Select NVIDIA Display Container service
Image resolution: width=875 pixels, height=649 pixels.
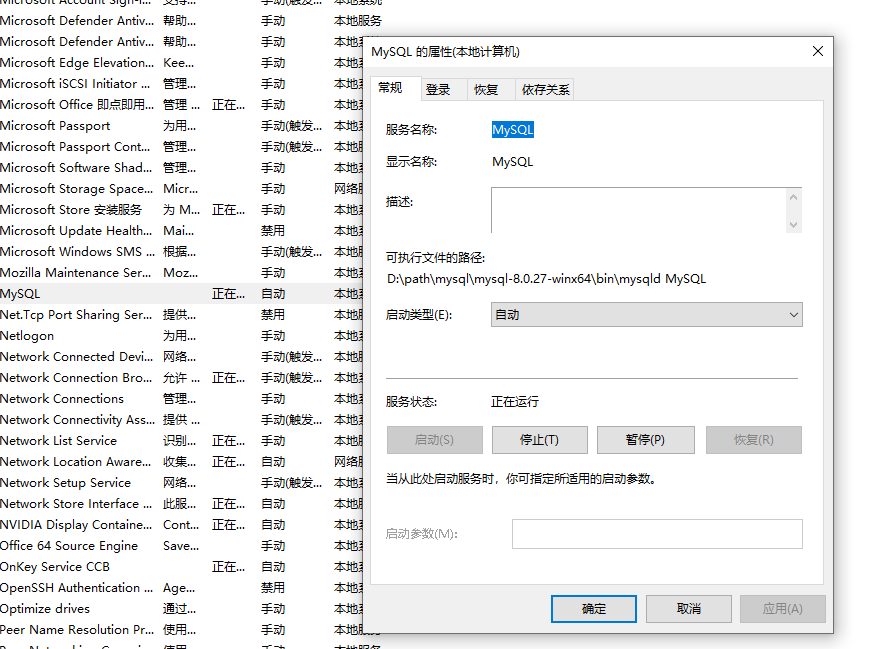tap(181, 525)
